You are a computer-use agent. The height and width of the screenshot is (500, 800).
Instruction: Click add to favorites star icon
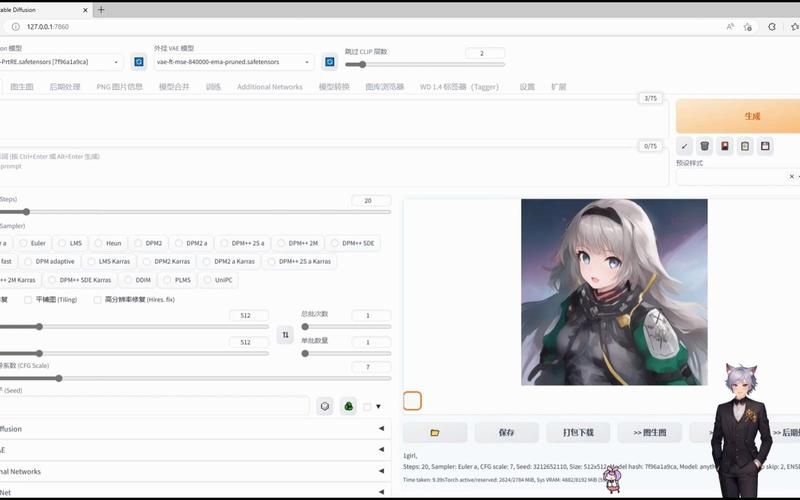pos(748,27)
